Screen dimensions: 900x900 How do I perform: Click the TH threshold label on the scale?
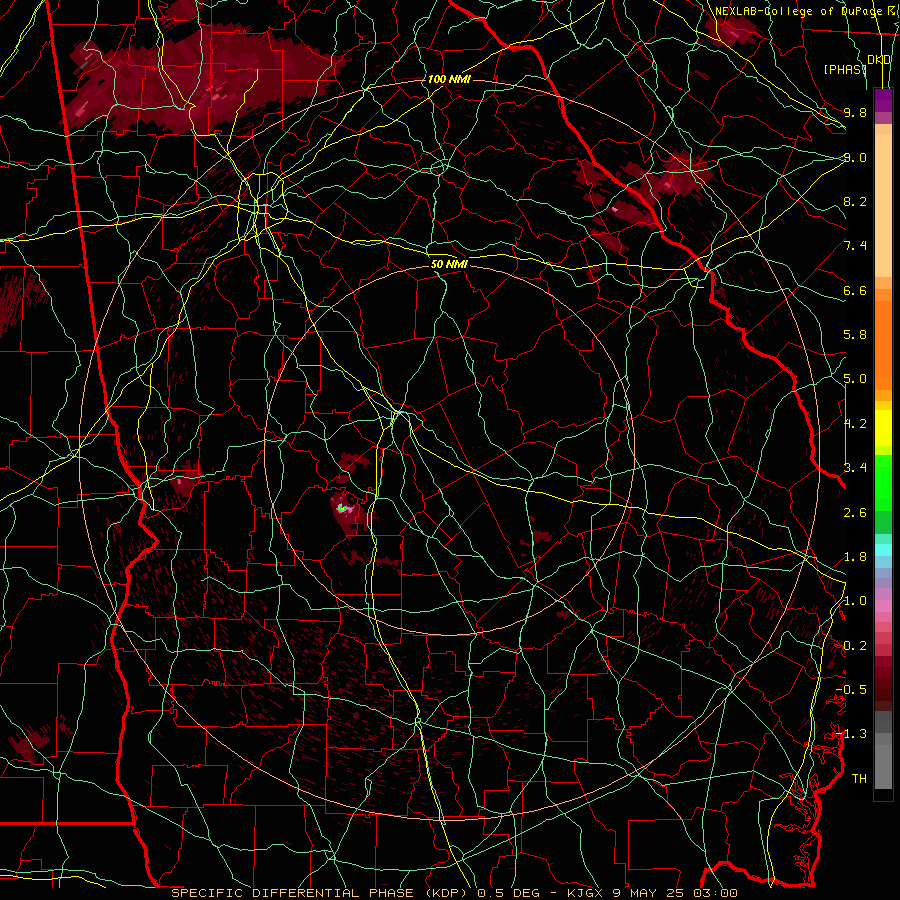(859, 779)
